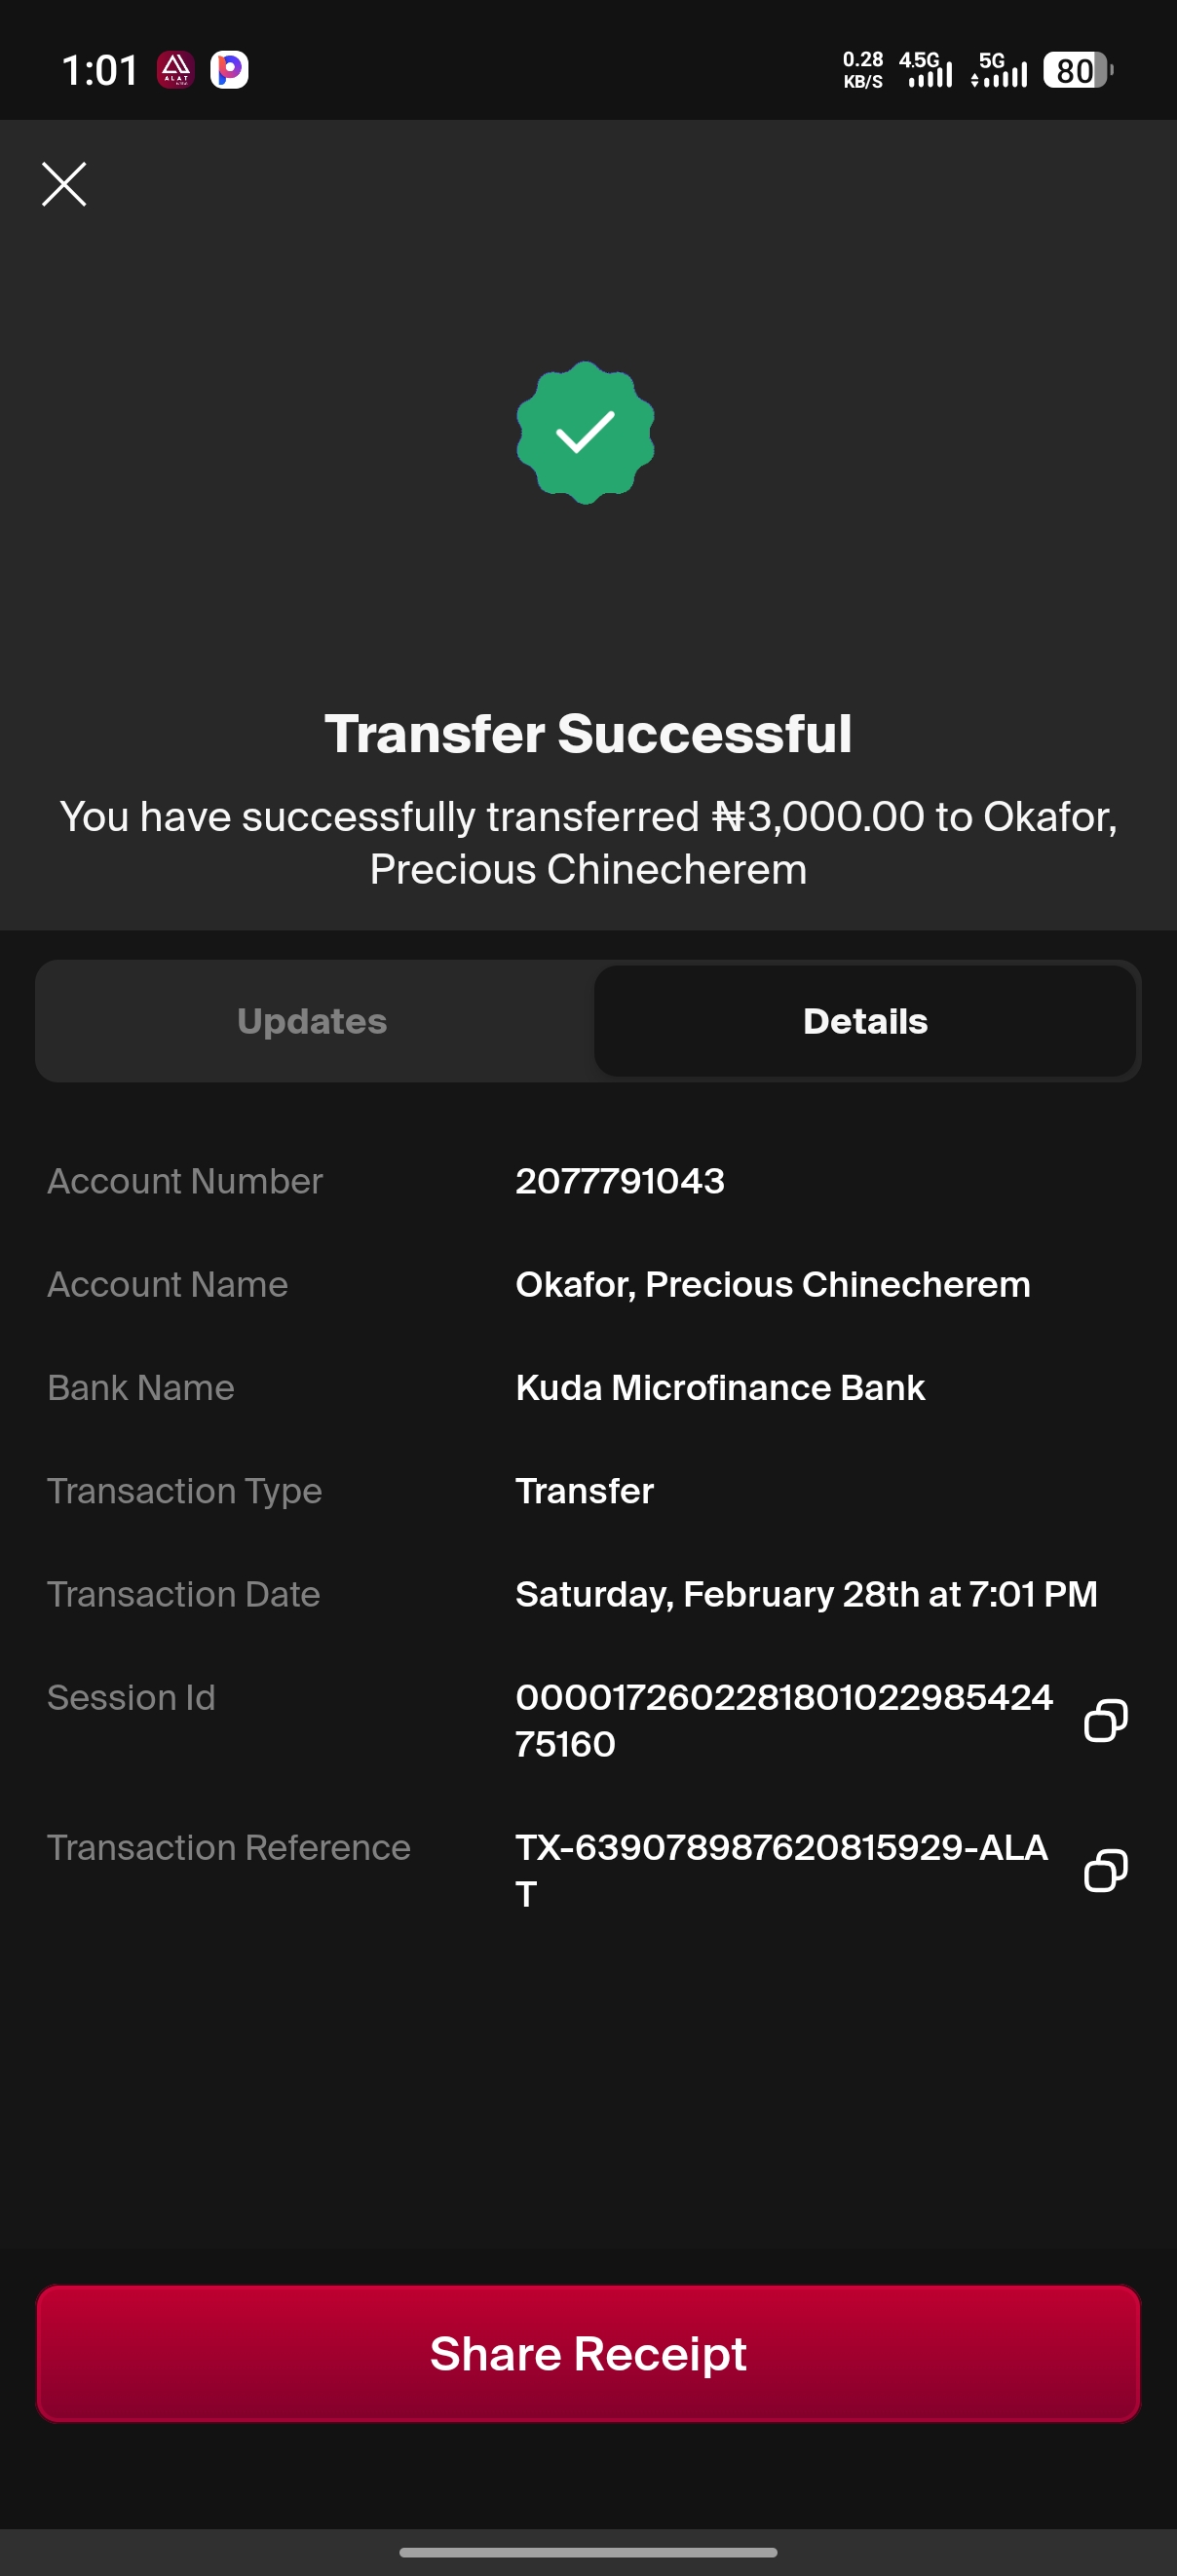
Task: Tap the purple P app notification icon
Action: click(x=229, y=70)
